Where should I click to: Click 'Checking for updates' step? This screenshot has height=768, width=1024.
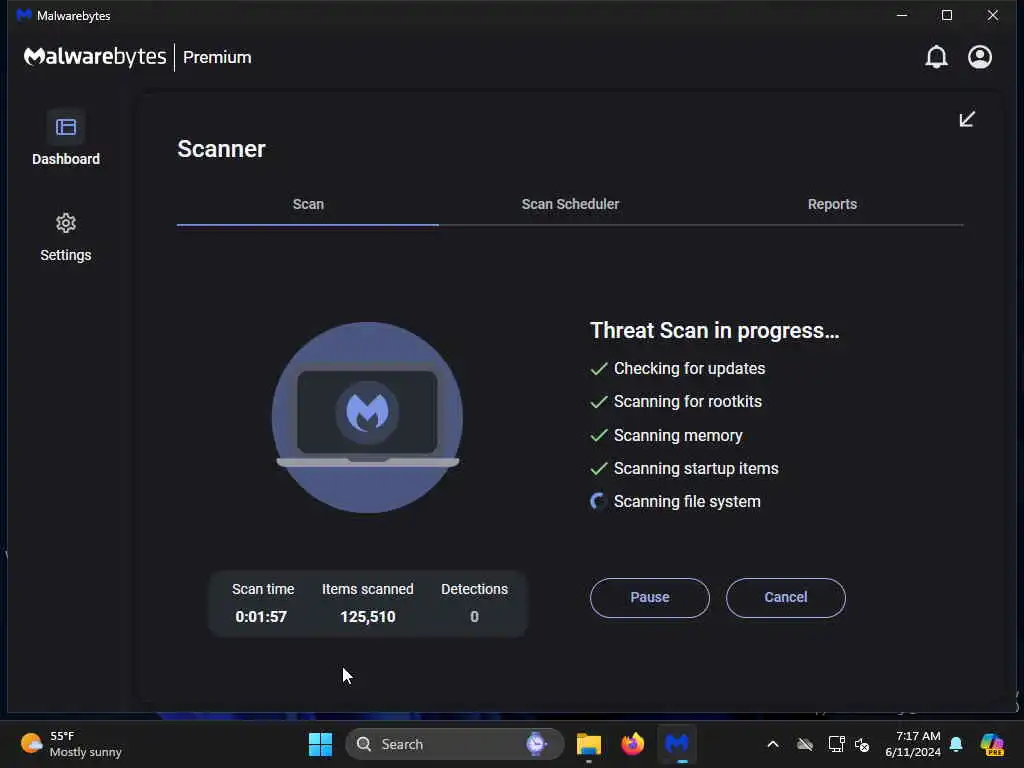690,368
